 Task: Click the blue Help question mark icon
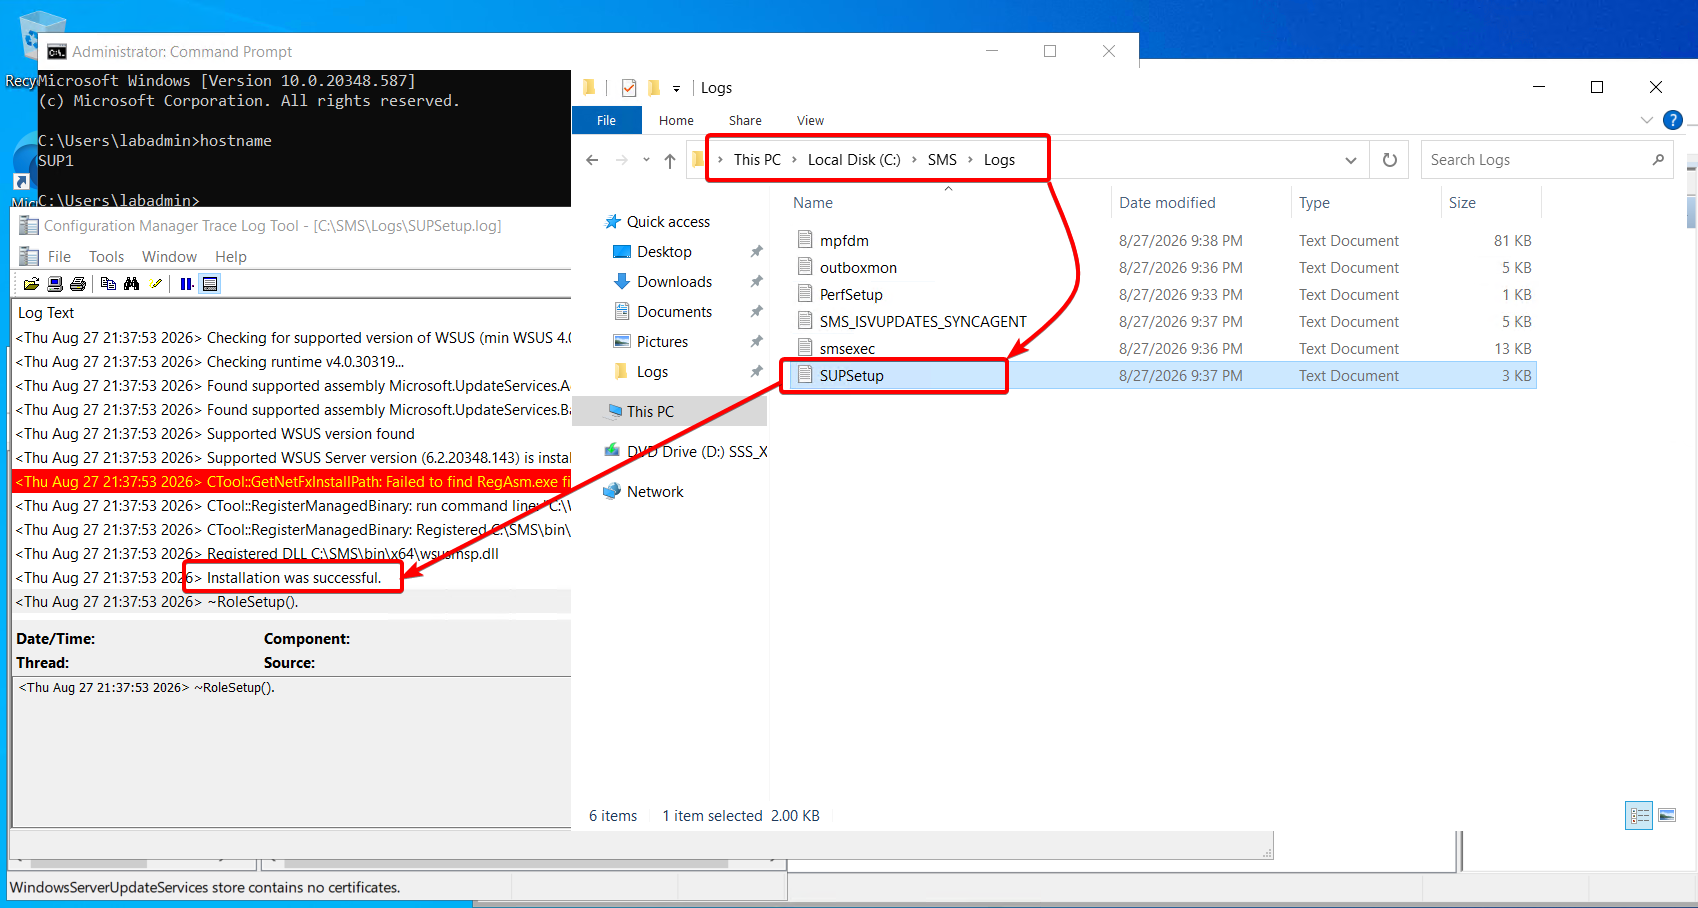click(x=1672, y=120)
